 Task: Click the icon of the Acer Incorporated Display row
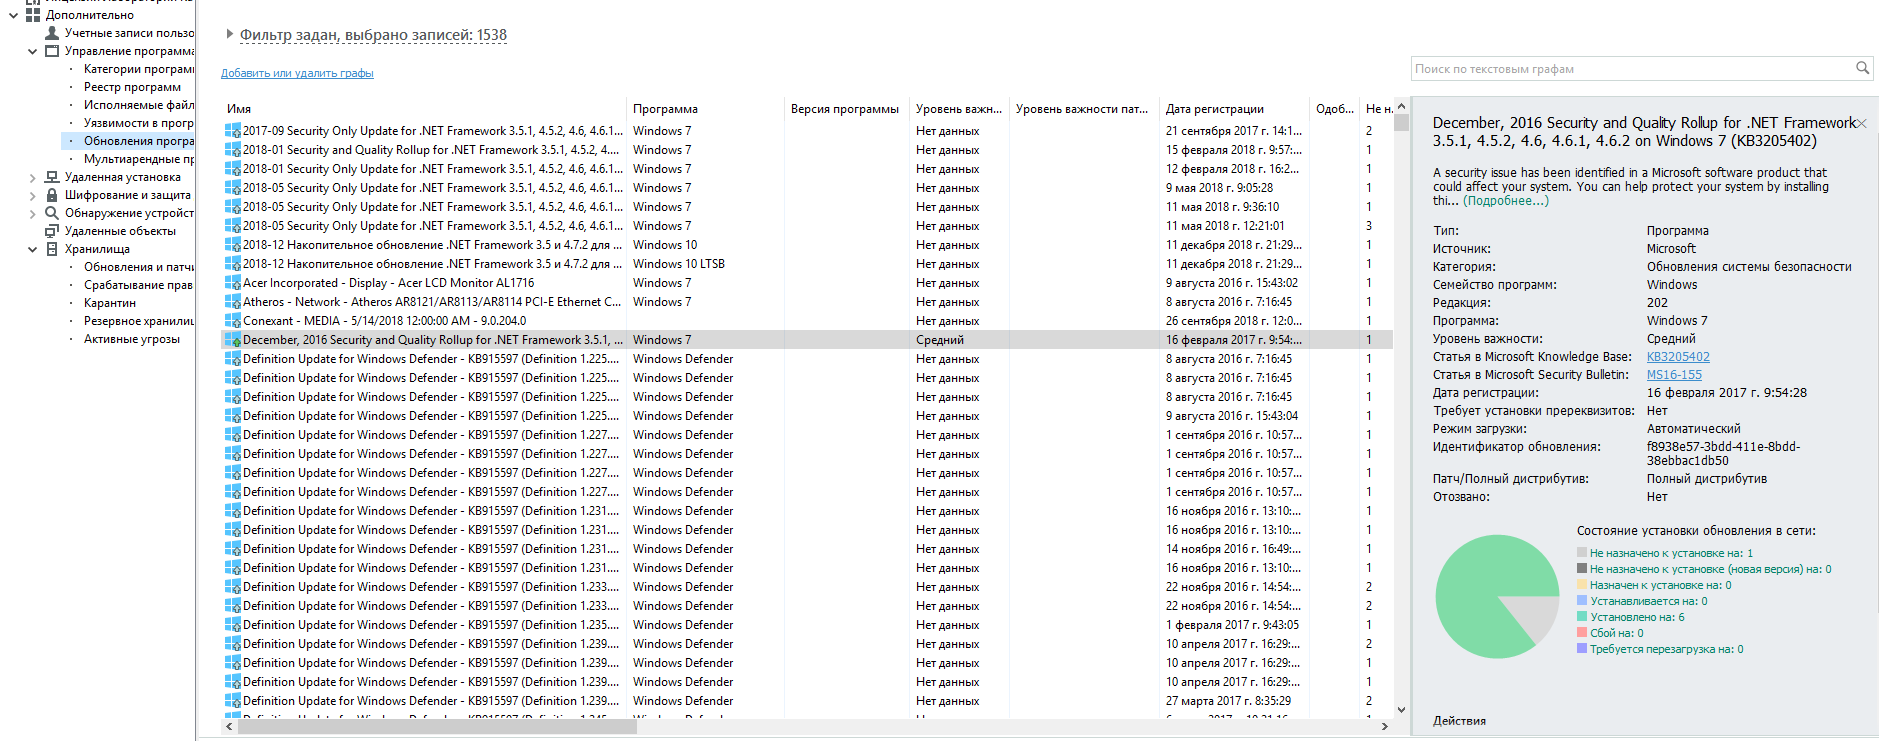(x=233, y=283)
